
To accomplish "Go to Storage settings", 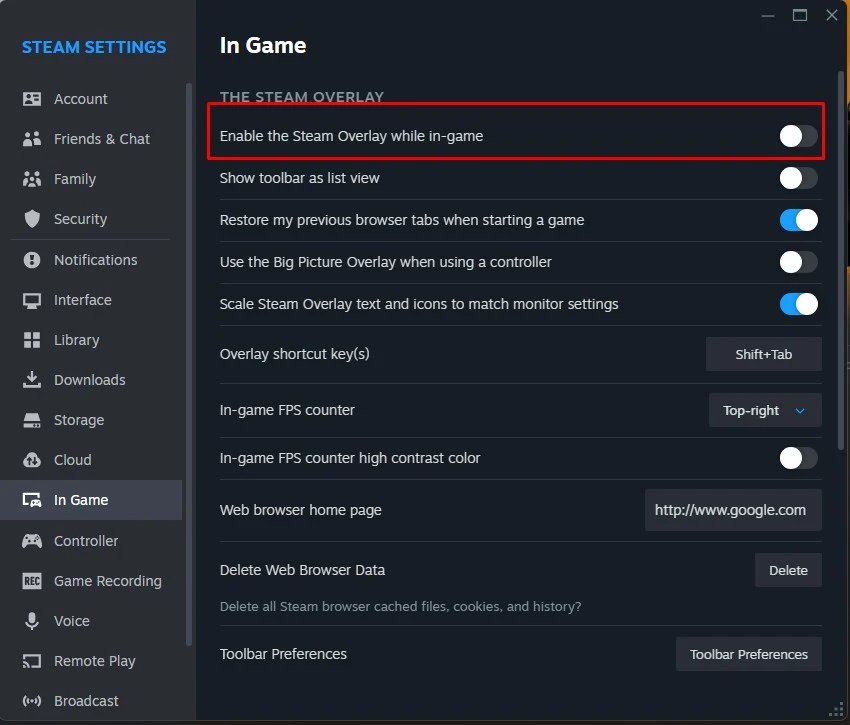I will pyautogui.click(x=91, y=420).
